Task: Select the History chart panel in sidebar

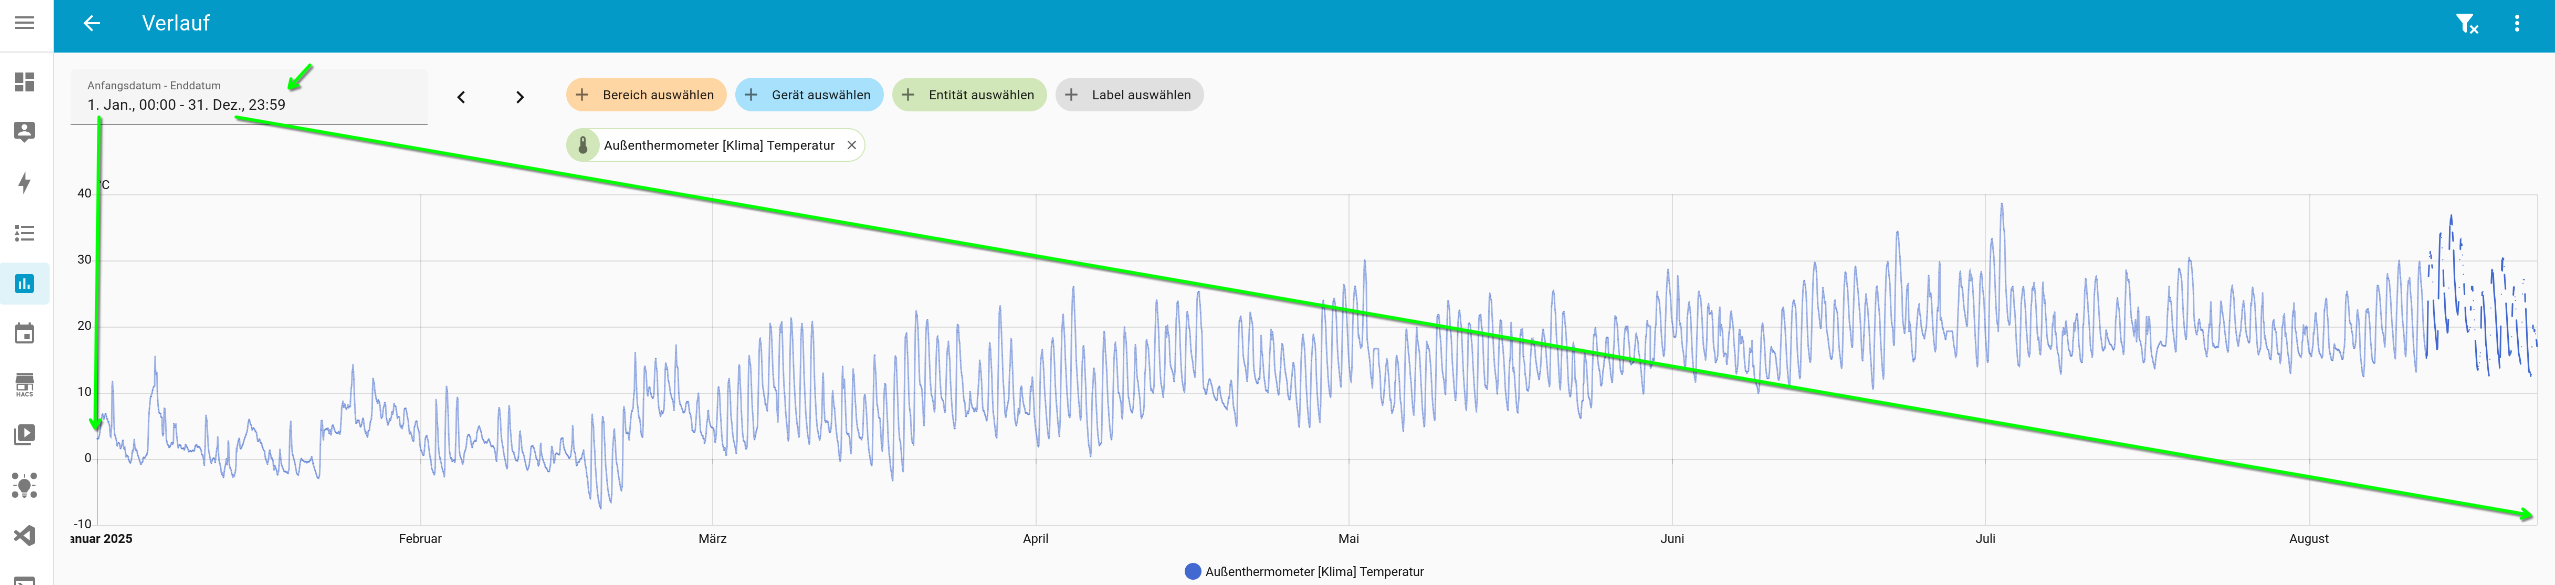Action: pyautogui.click(x=25, y=284)
